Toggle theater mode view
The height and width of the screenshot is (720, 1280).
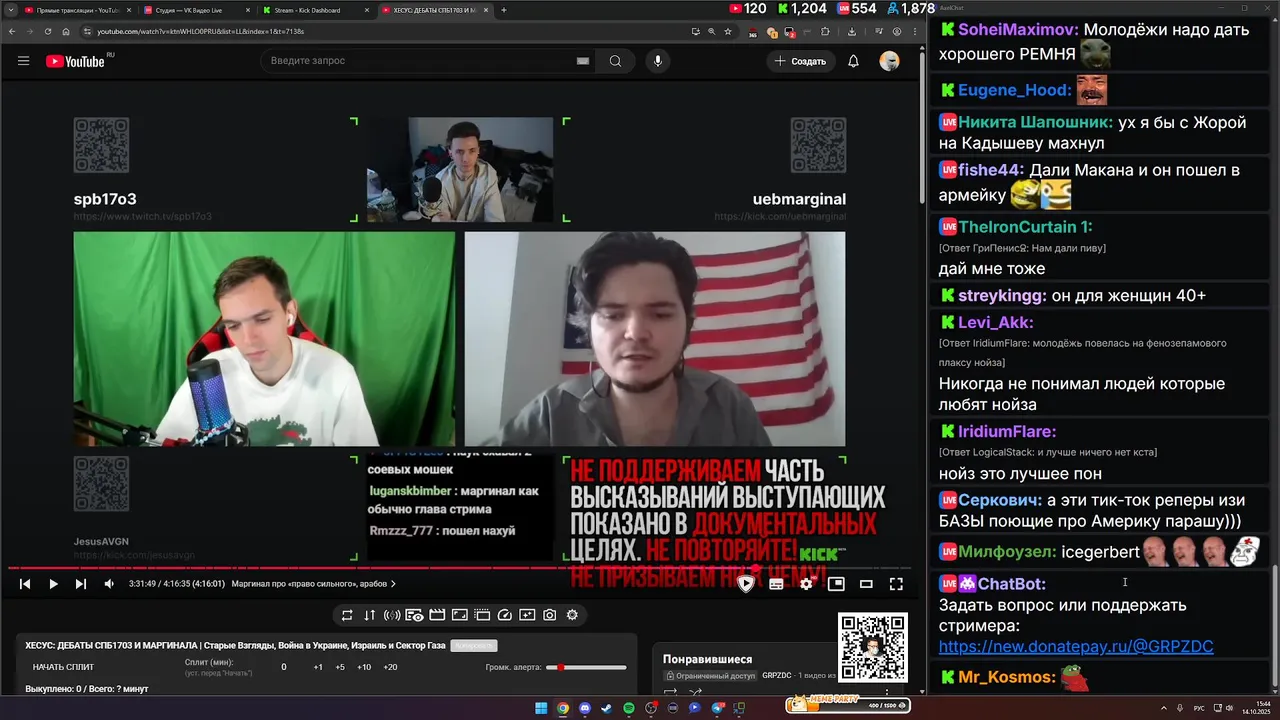[866, 584]
